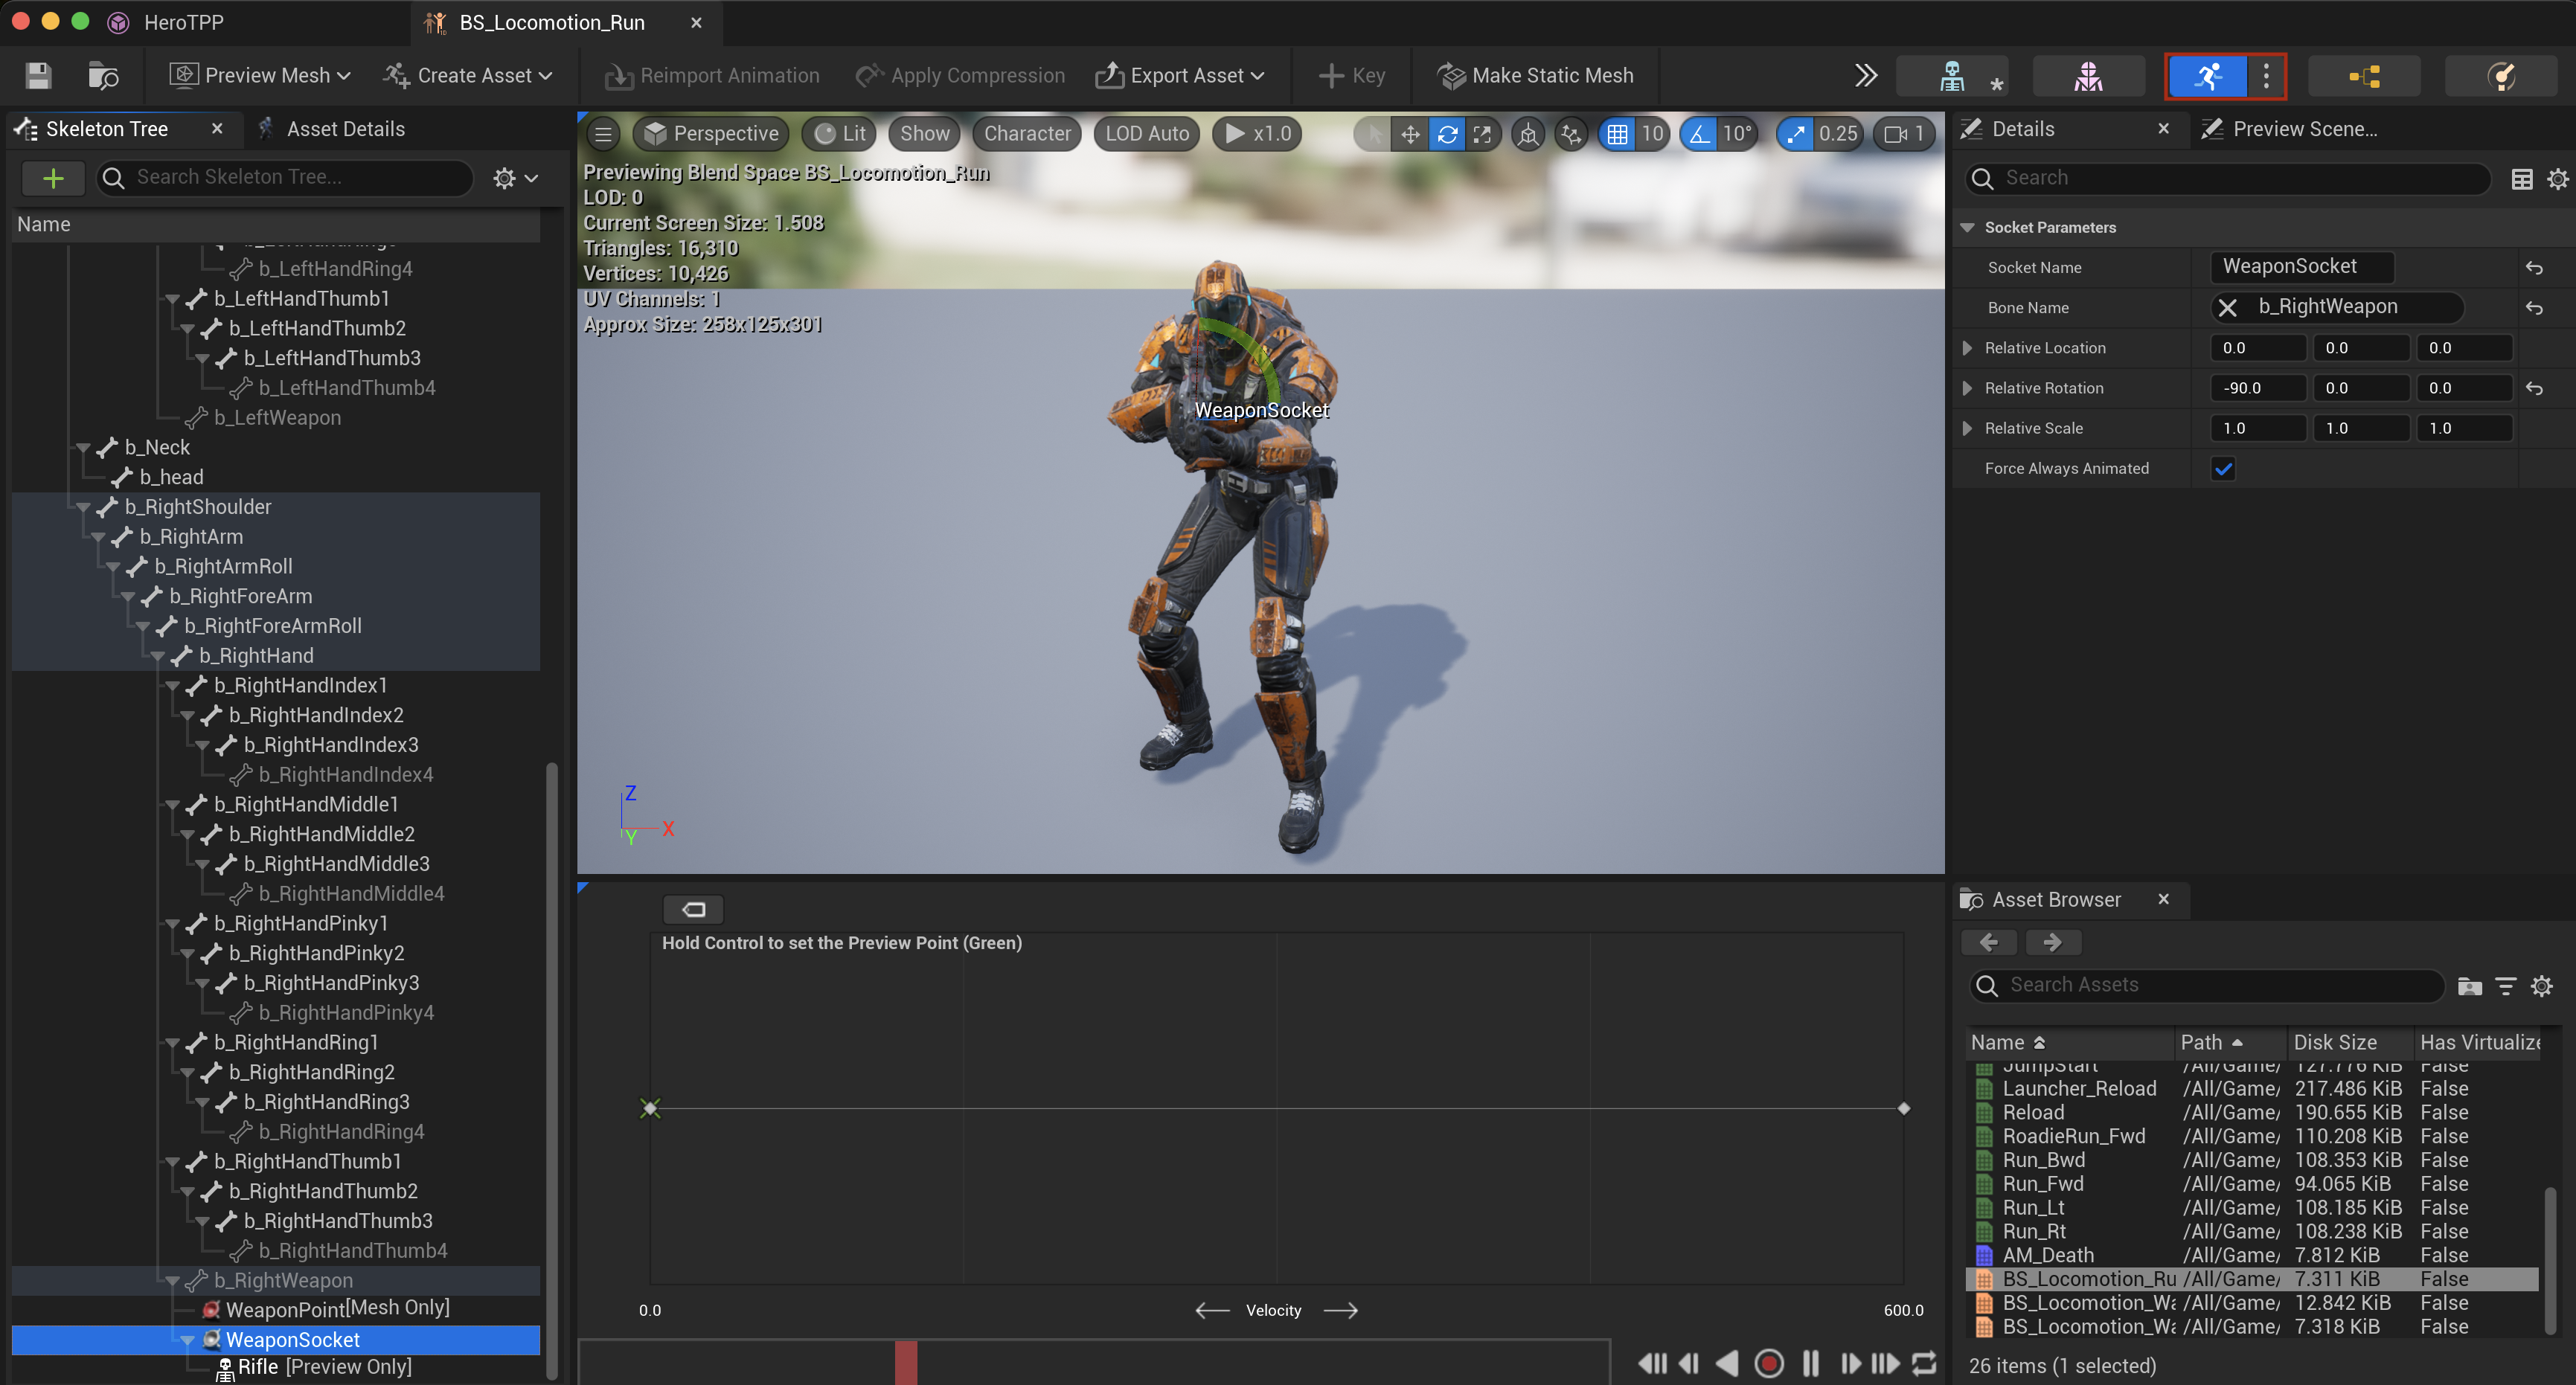
Task: Expand the toolbar overflow double-chevron
Action: click(x=1865, y=76)
